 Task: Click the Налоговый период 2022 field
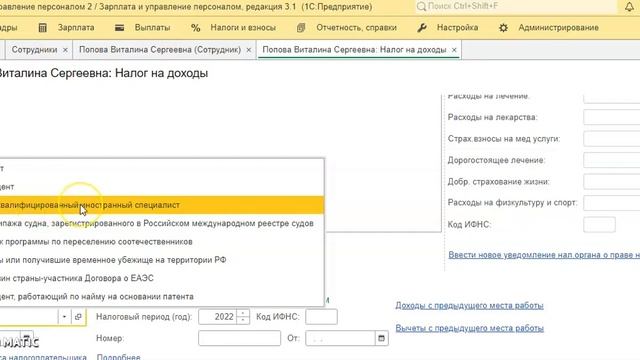tap(218, 317)
